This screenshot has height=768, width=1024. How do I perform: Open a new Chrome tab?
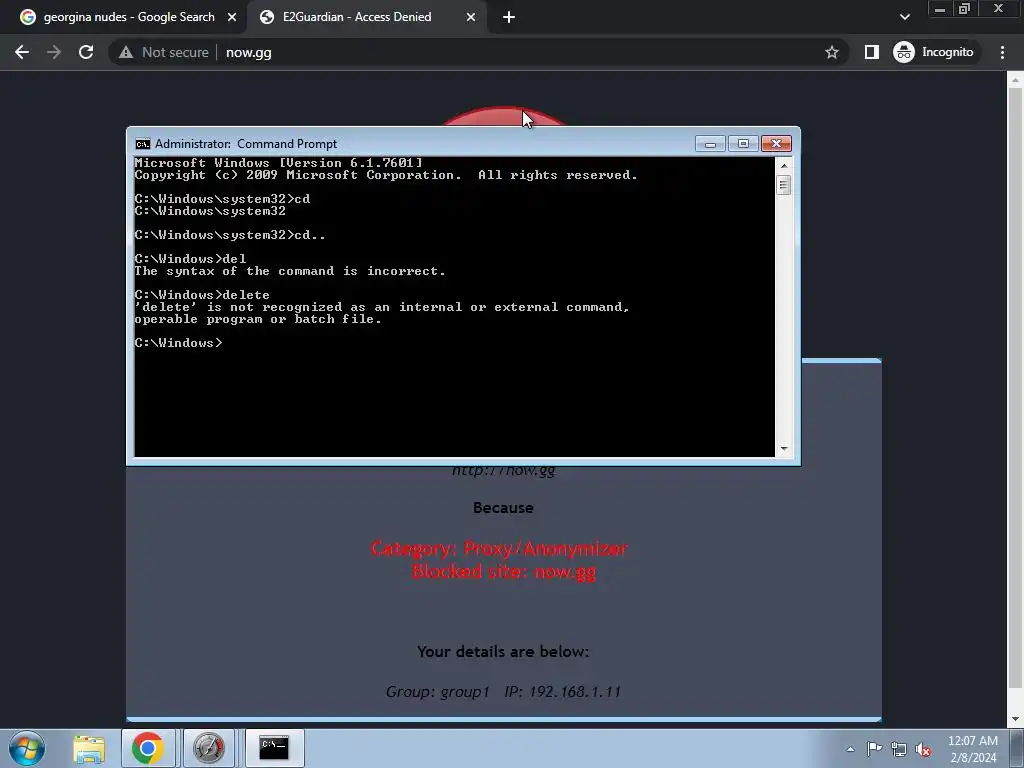[509, 18]
